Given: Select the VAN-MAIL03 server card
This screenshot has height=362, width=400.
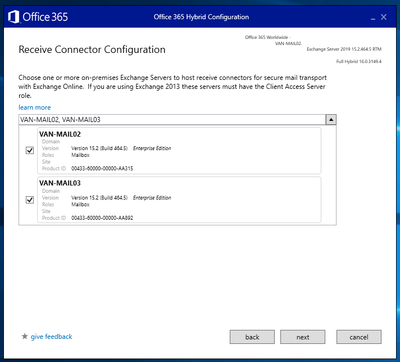Looking at the screenshot, I should point(179,200).
